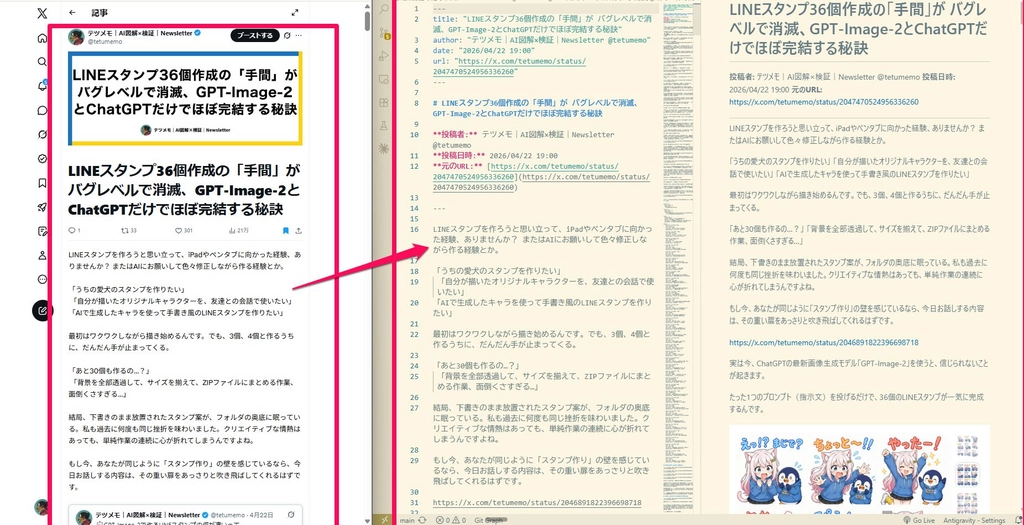Click the quoted テツメモ post card at bottom
The height and width of the screenshot is (525, 1024).
tap(185, 515)
